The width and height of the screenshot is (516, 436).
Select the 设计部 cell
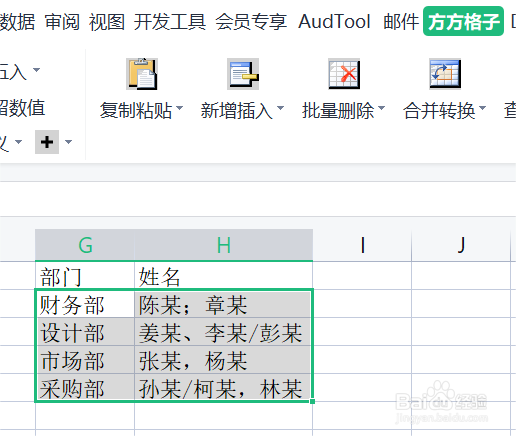pos(85,332)
